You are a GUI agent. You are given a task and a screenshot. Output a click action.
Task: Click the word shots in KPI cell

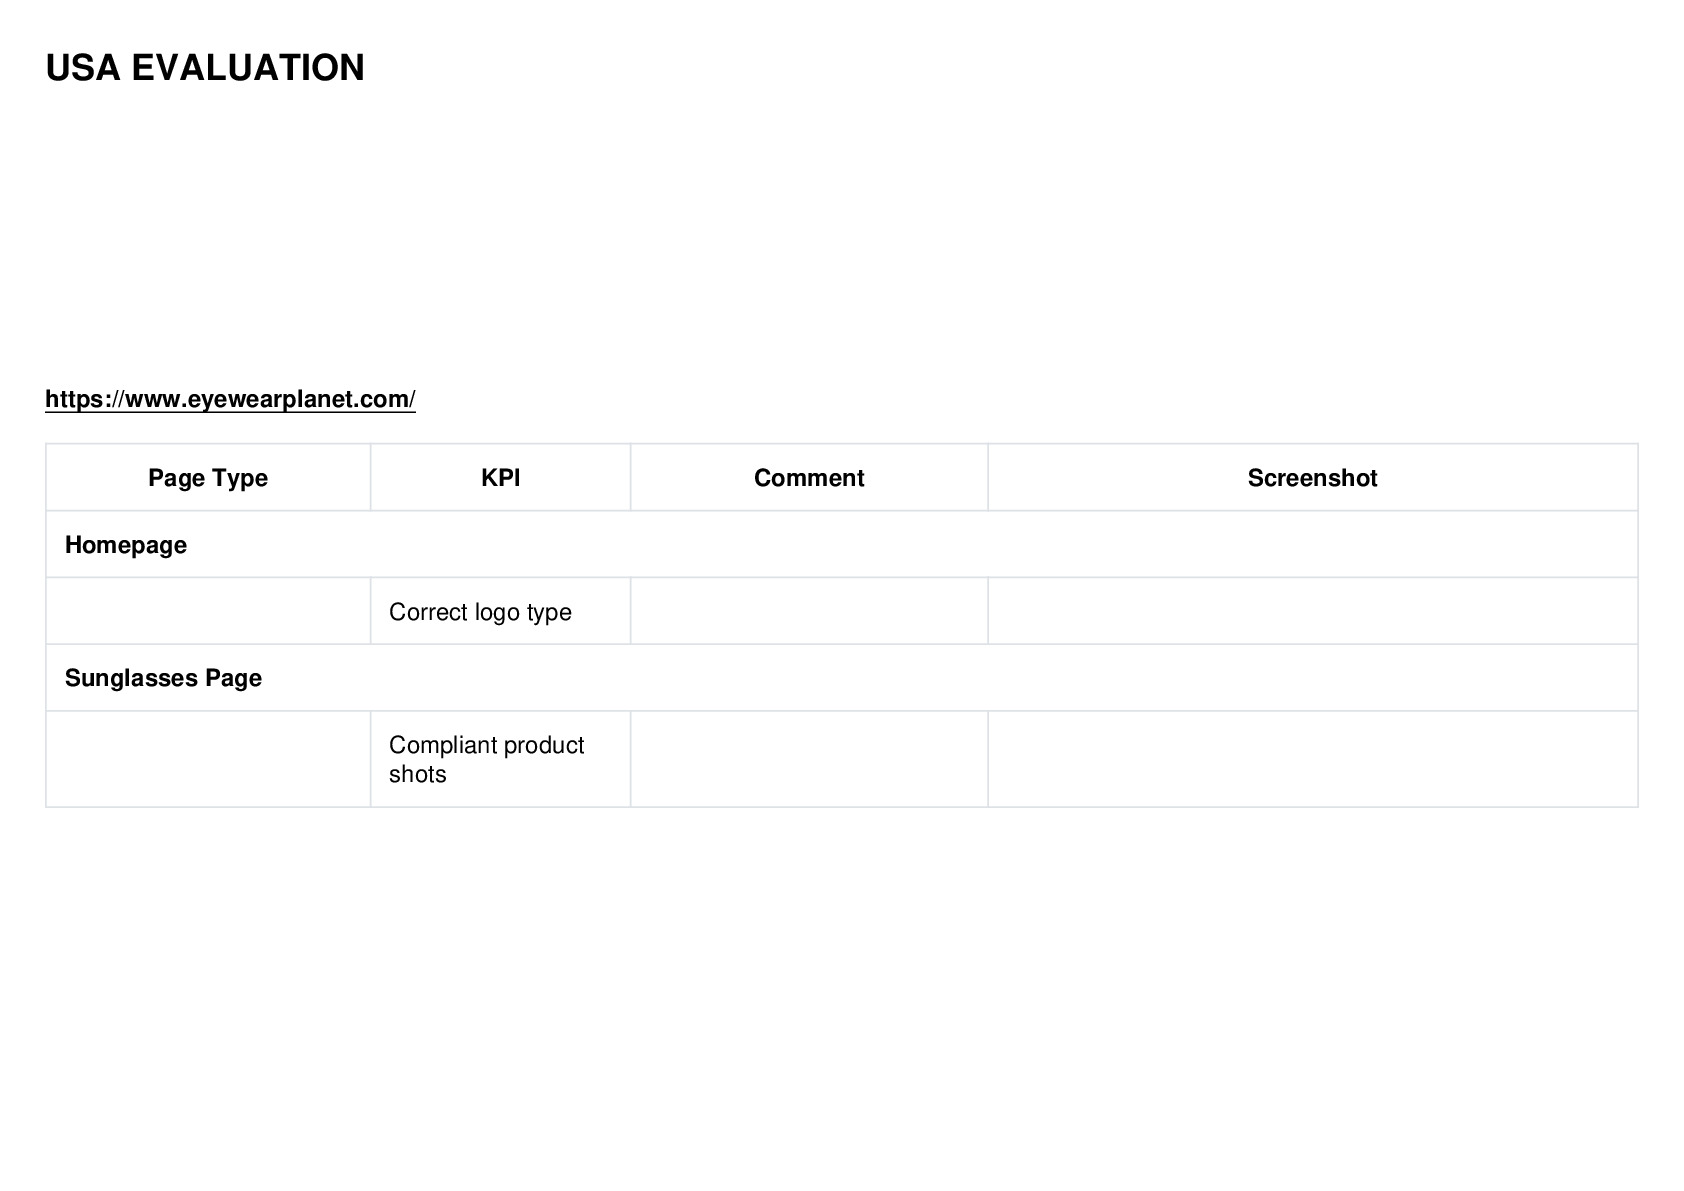pos(418,774)
